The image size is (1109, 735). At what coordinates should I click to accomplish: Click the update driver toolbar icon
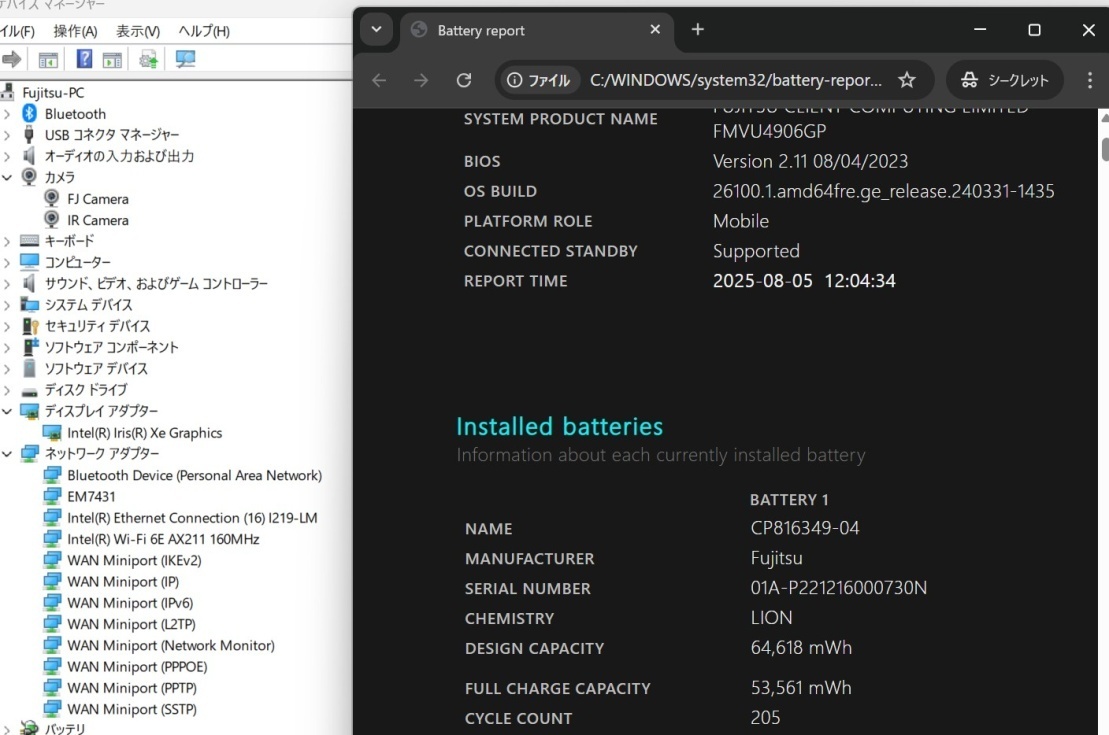tap(149, 60)
